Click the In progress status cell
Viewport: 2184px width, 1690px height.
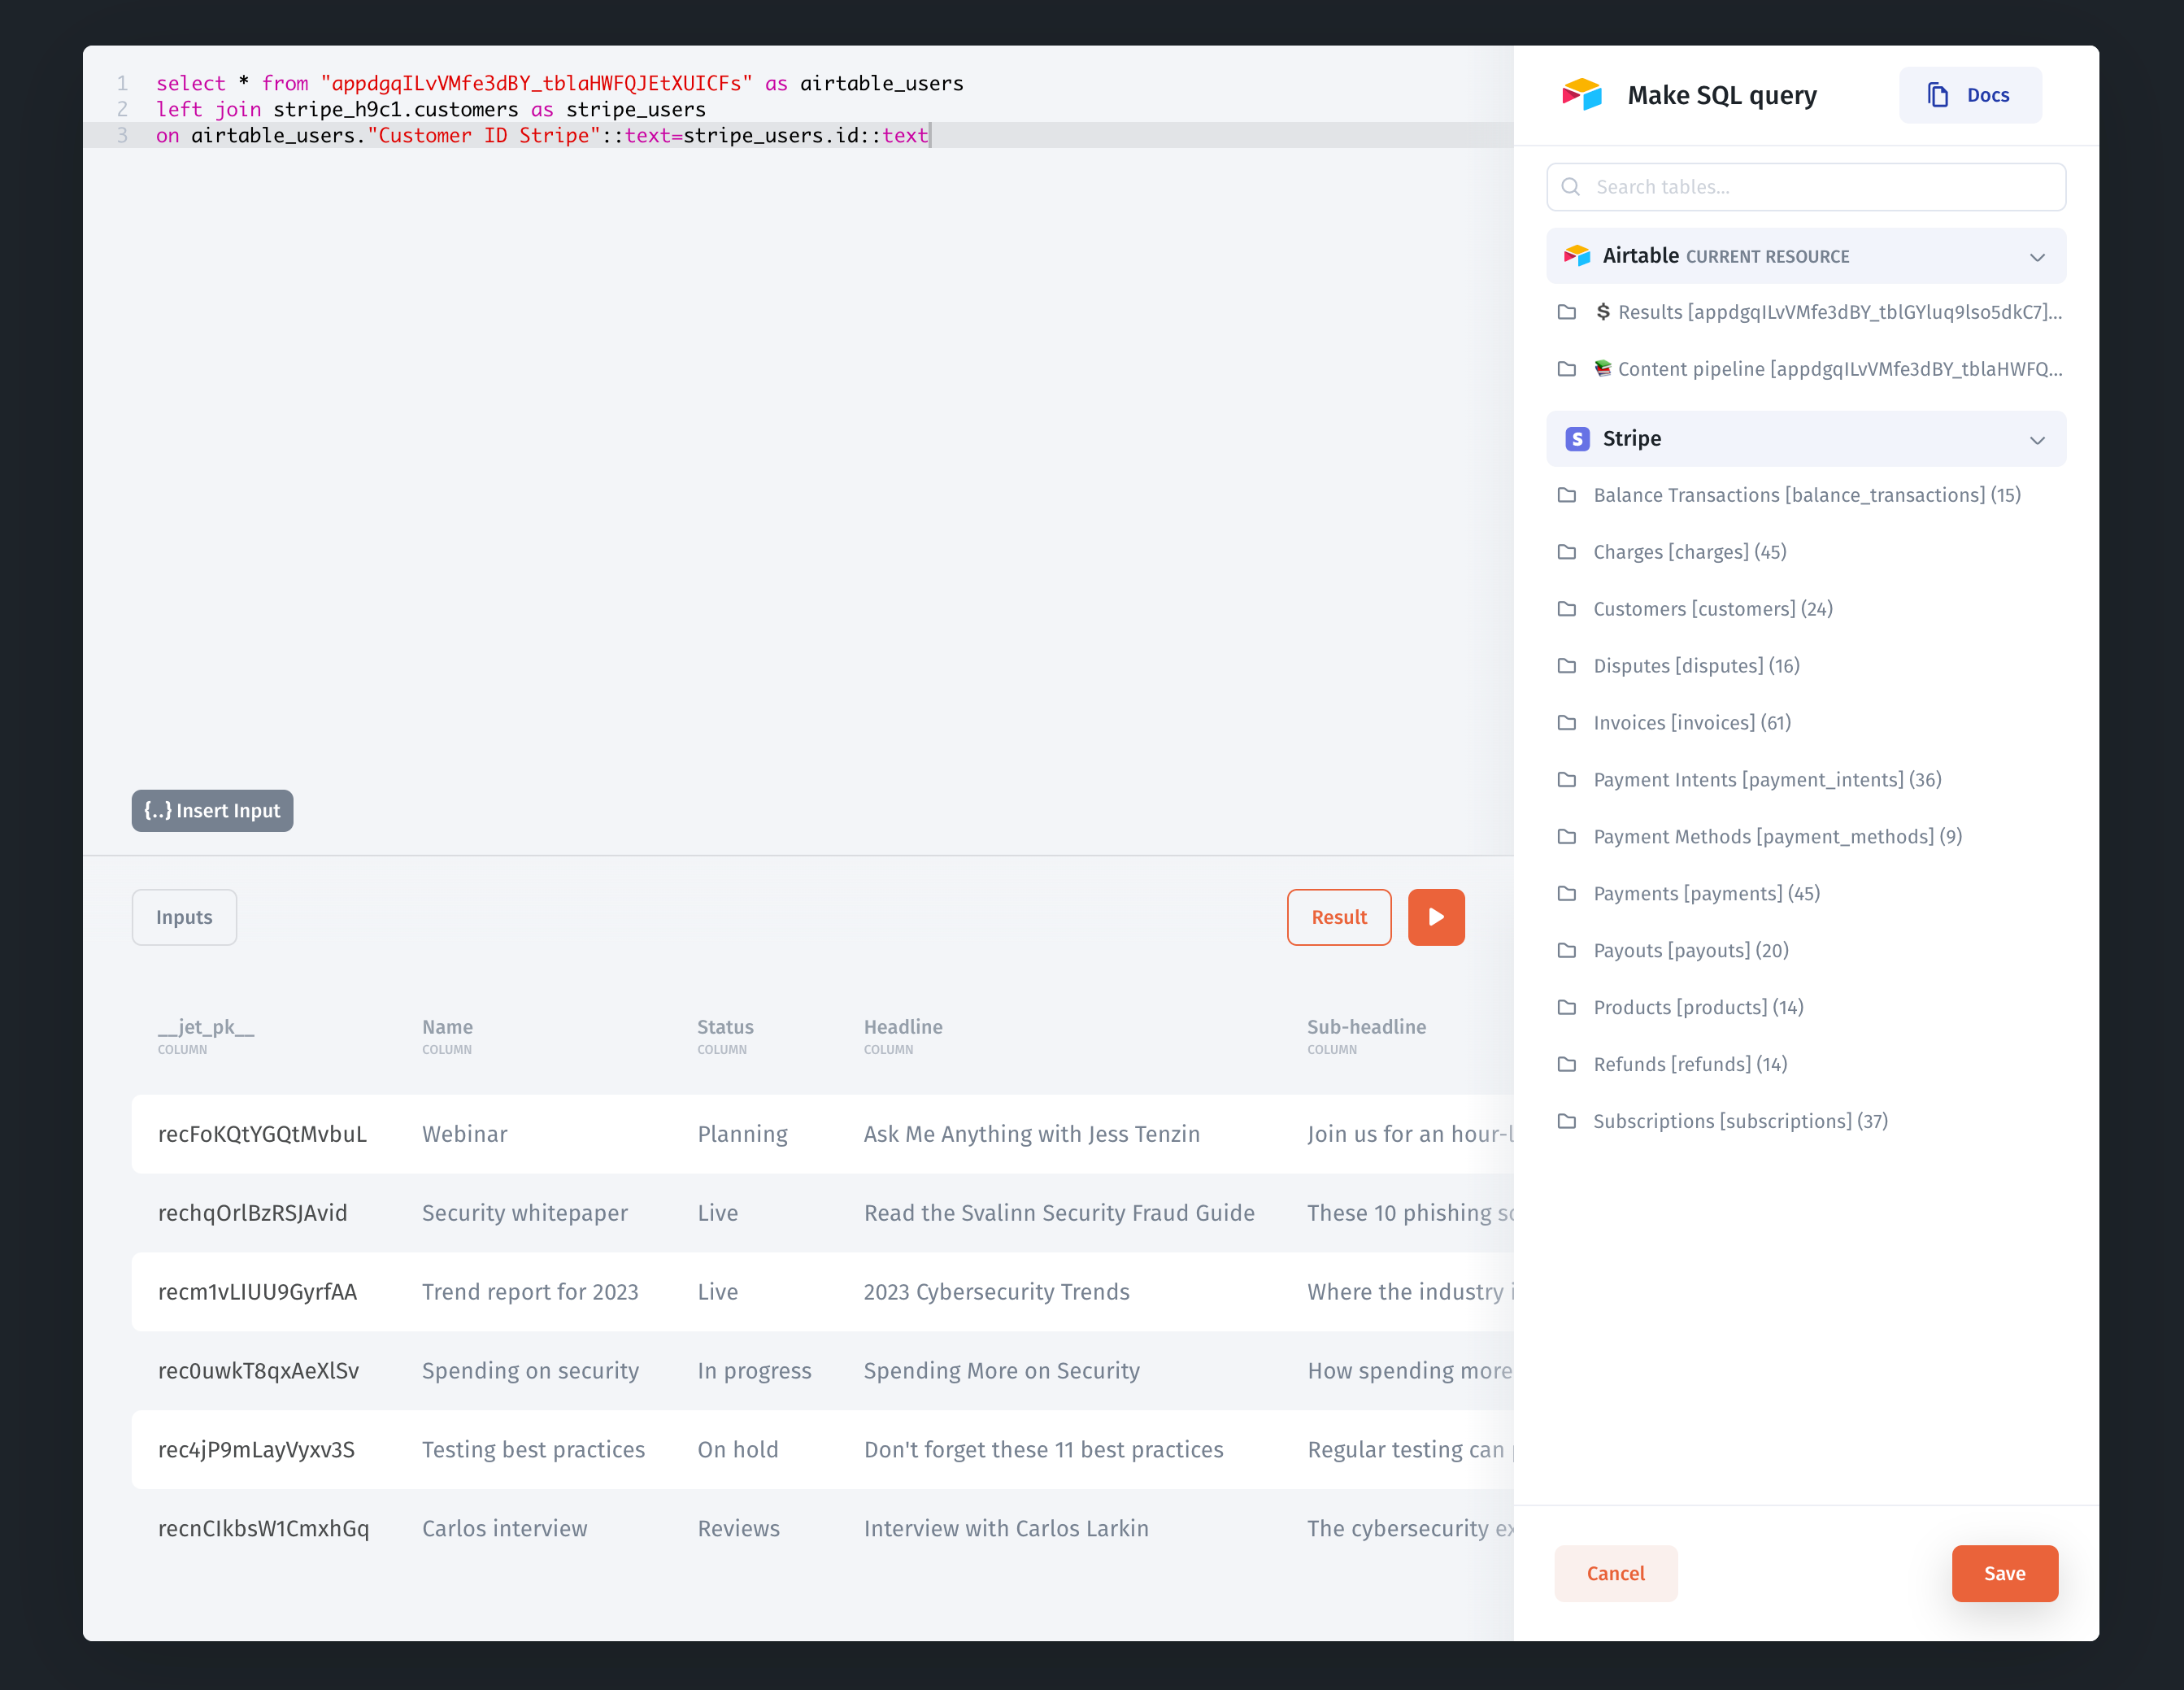click(754, 1371)
